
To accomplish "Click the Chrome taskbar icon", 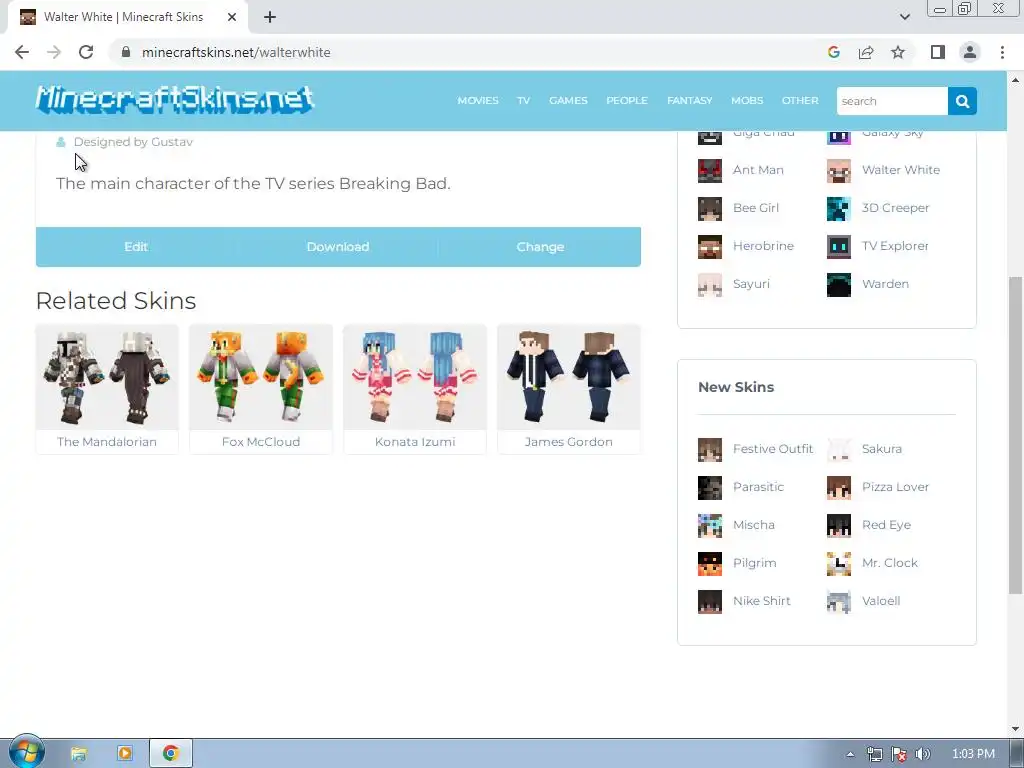I will [x=170, y=754].
